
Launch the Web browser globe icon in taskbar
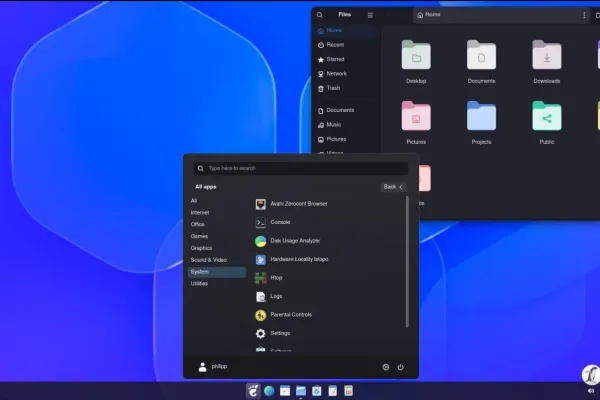point(269,391)
